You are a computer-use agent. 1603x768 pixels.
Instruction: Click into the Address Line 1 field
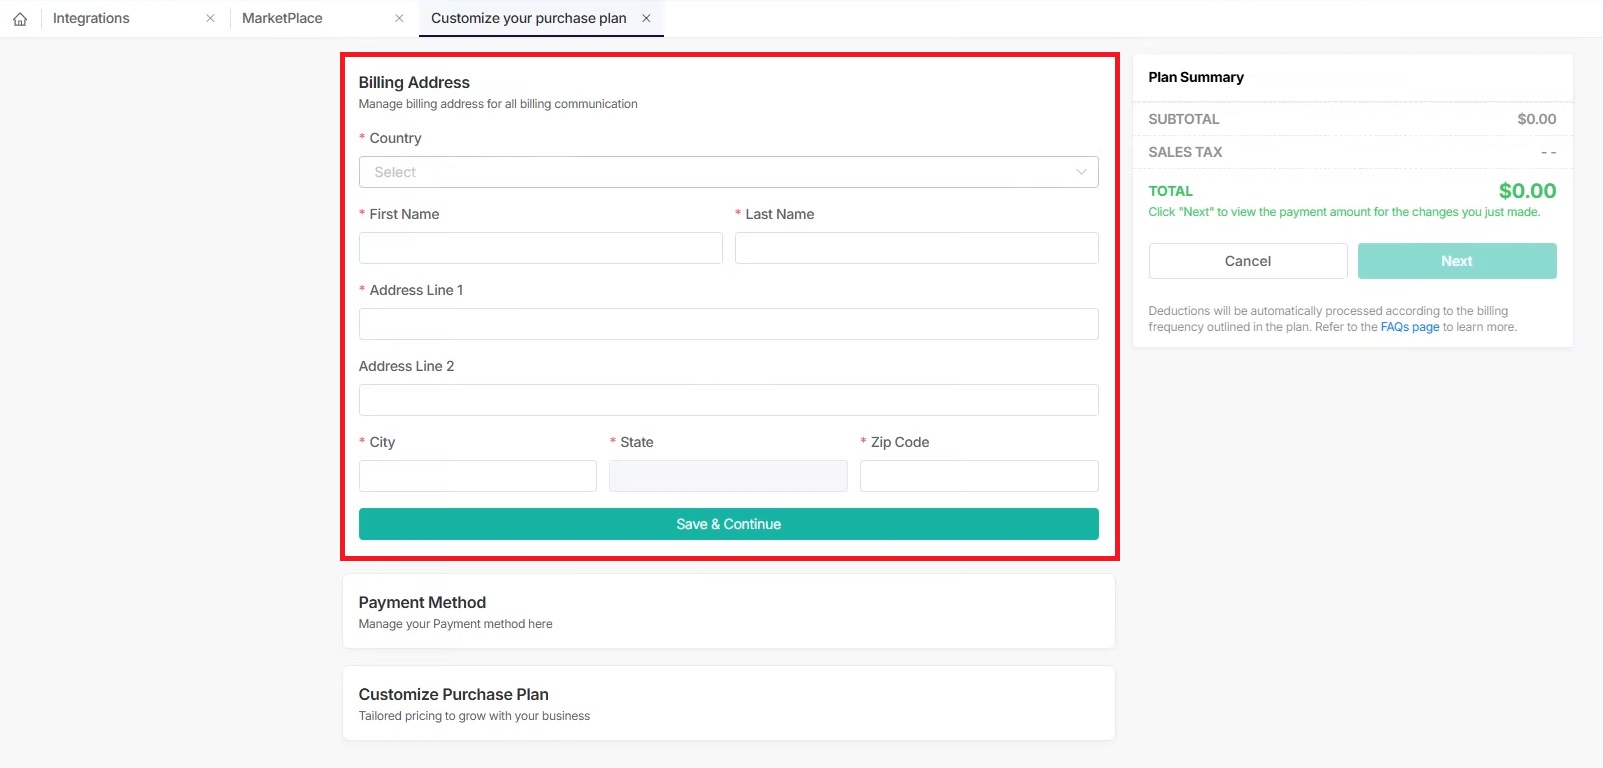728,324
